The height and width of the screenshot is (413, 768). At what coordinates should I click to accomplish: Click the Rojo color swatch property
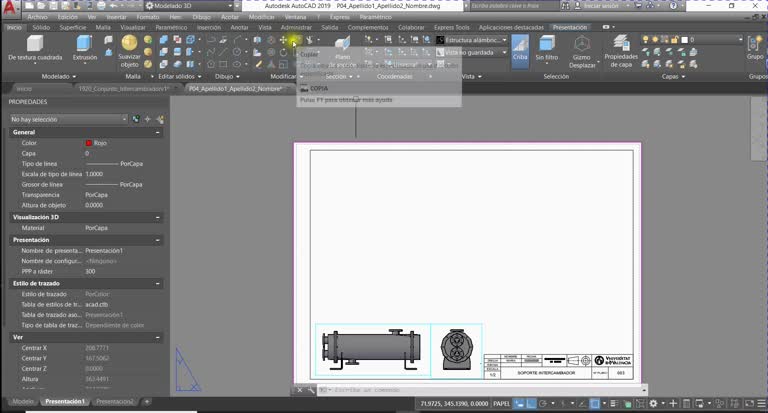coord(89,143)
